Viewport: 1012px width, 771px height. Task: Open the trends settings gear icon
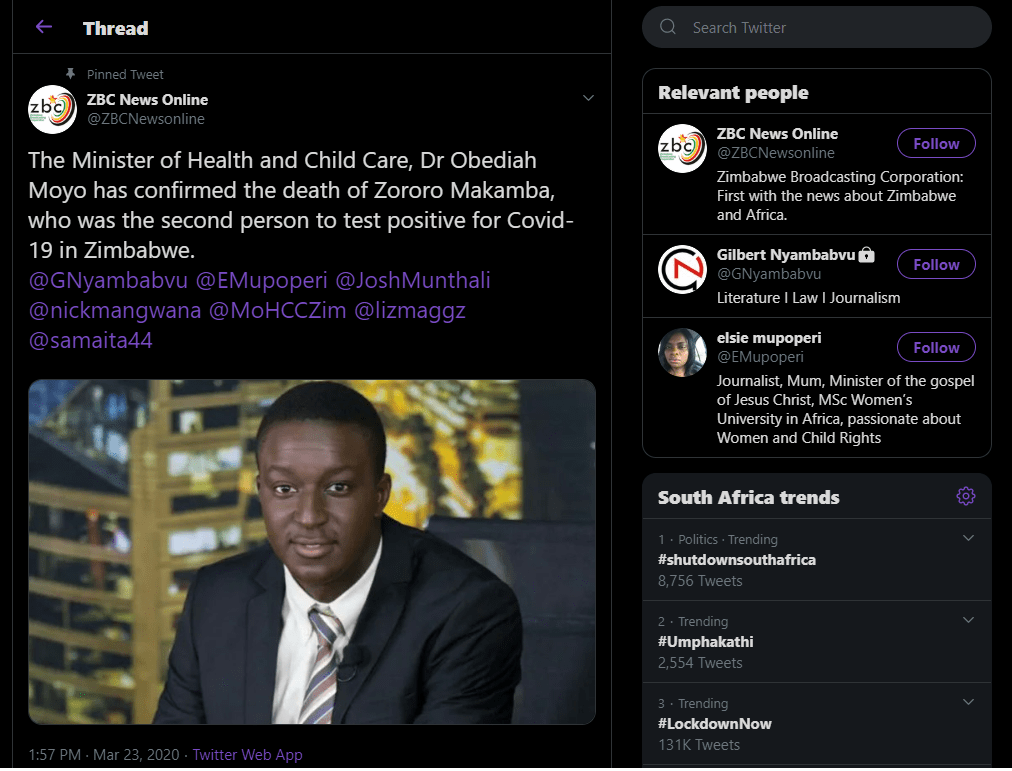click(965, 496)
